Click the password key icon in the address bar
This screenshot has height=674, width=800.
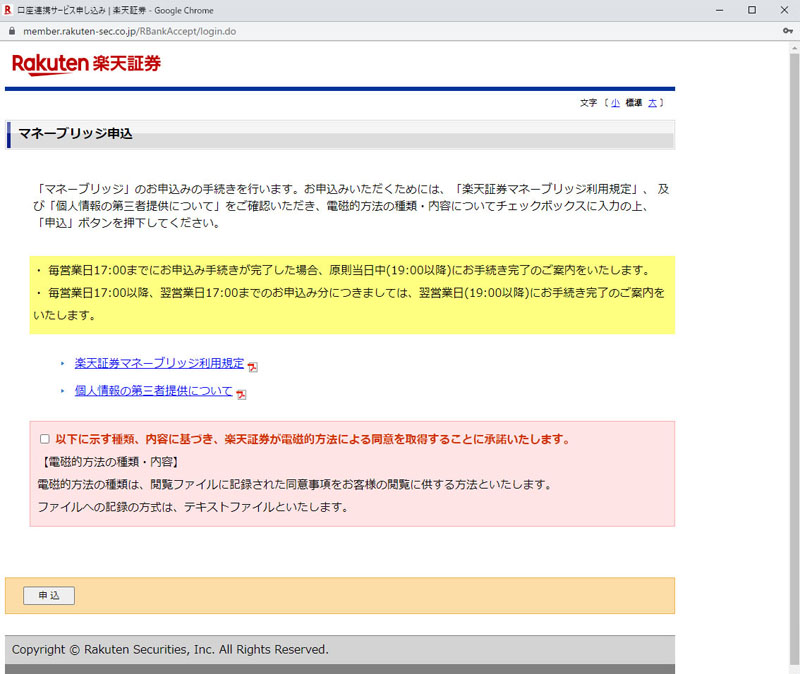[789, 31]
